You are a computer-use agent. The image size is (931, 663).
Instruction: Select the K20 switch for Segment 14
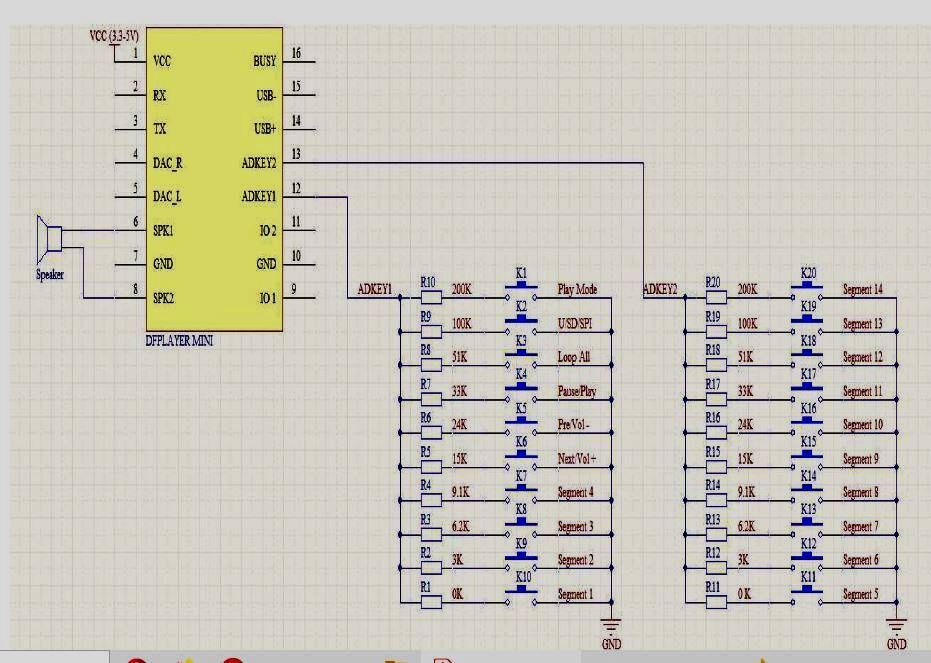click(x=807, y=292)
